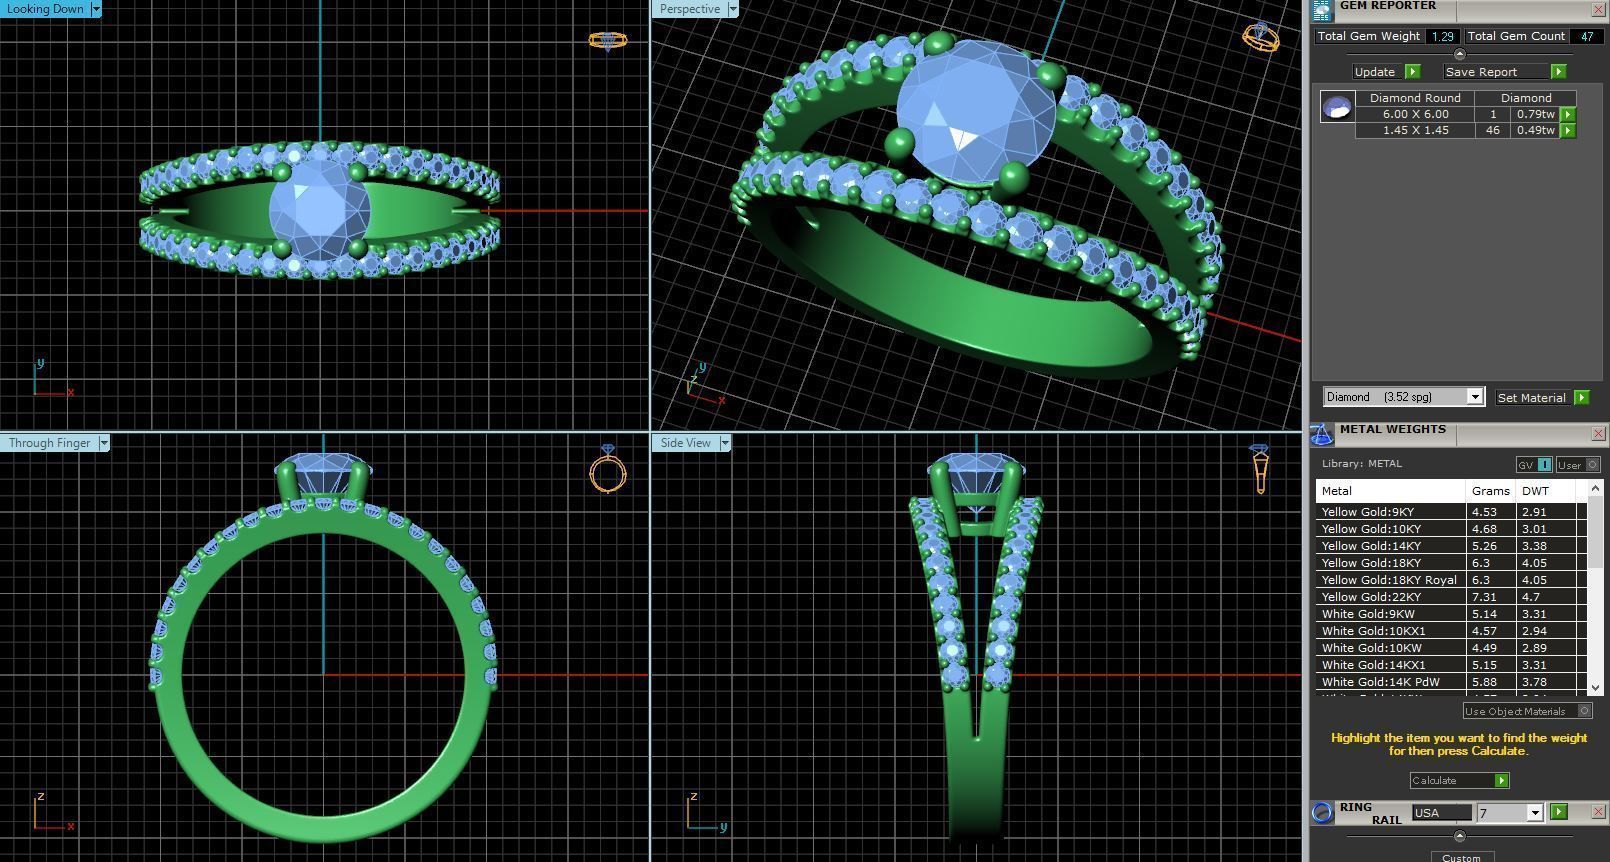Click the DWT column header
This screenshot has width=1610, height=862.
[x=1546, y=491]
